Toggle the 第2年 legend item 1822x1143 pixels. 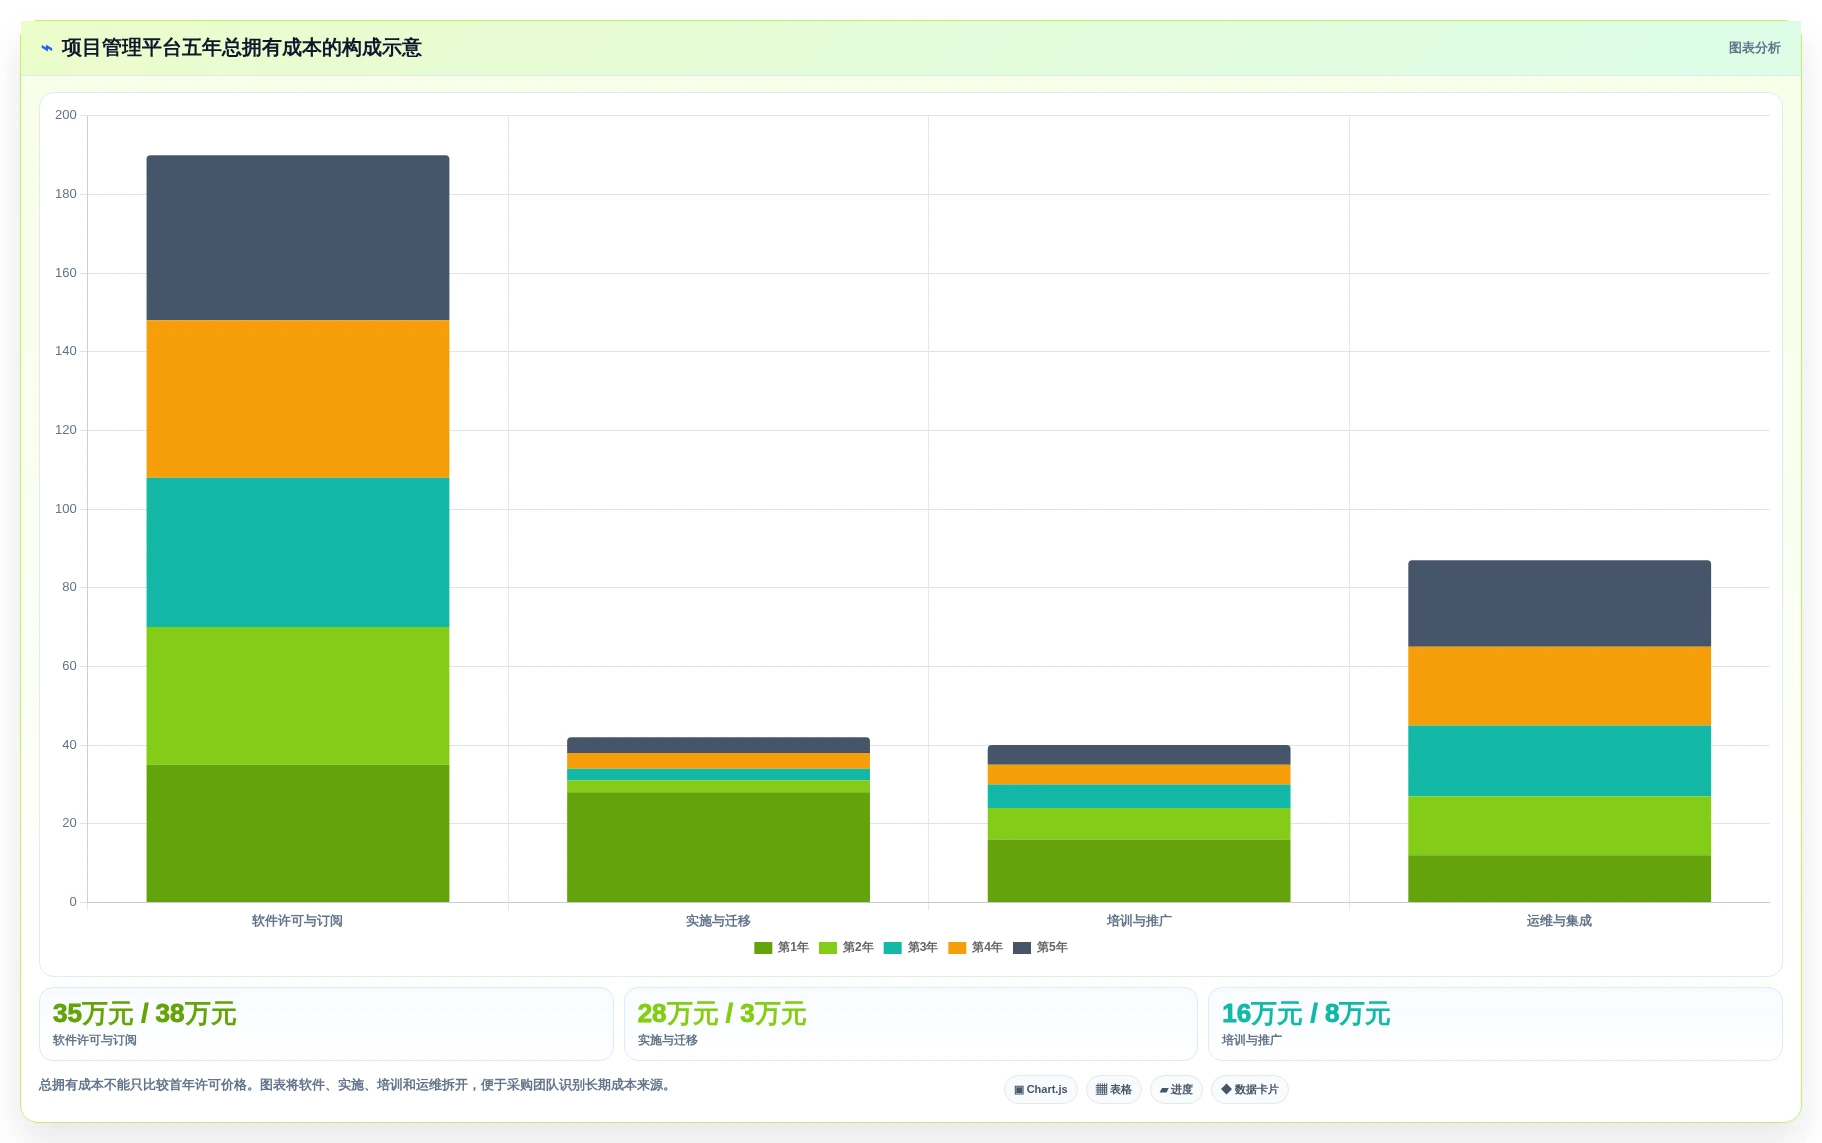846,947
